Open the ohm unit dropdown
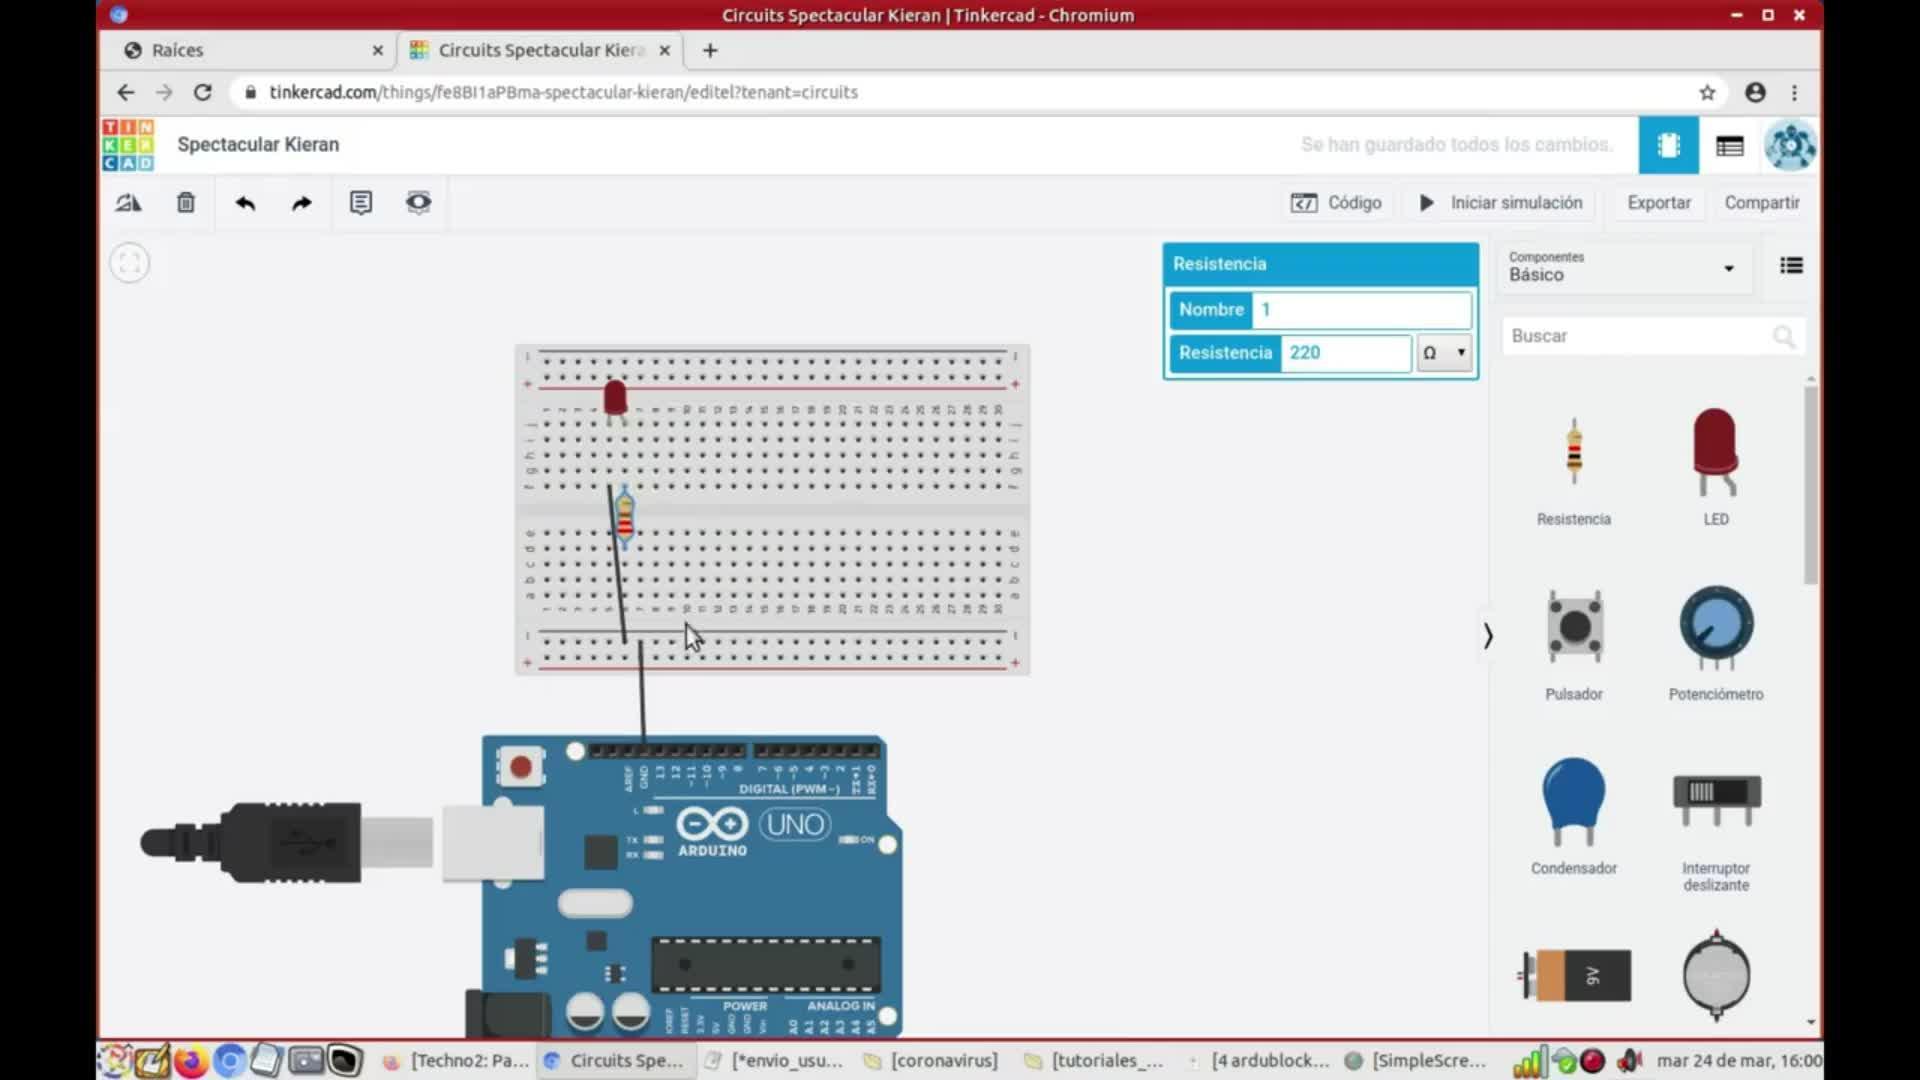Screen dimensions: 1920x1080 pyautogui.click(x=1444, y=353)
